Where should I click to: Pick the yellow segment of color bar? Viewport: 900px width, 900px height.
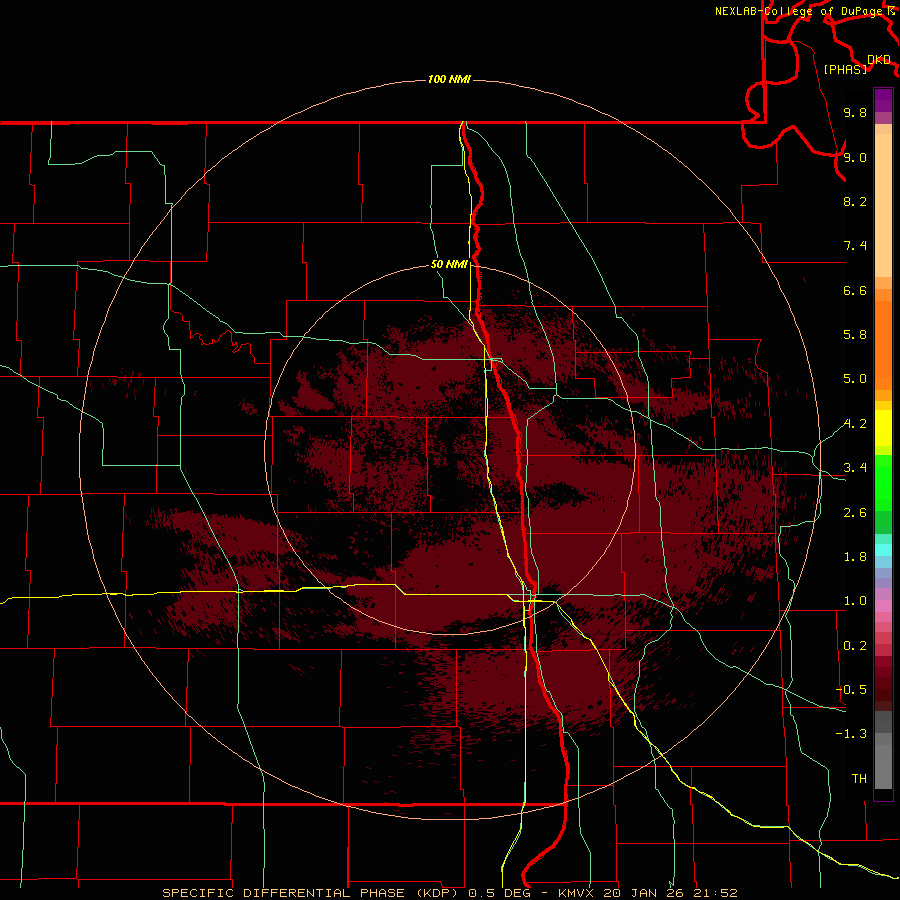[883, 428]
